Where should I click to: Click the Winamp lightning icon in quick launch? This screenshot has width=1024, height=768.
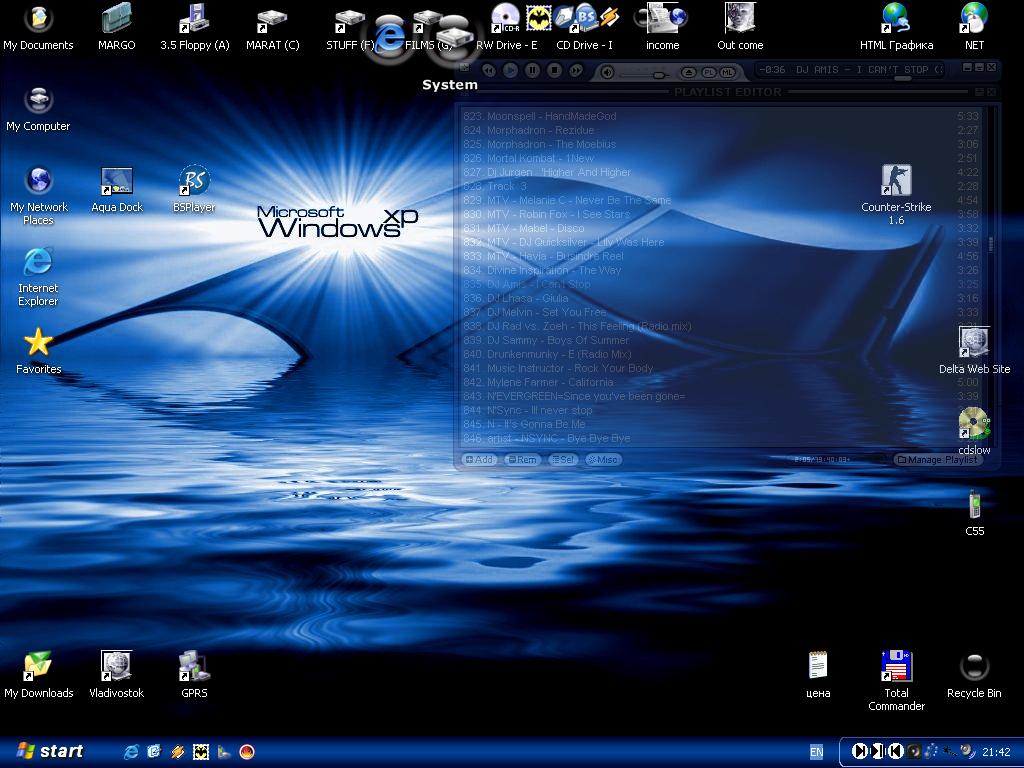pyautogui.click(x=178, y=752)
